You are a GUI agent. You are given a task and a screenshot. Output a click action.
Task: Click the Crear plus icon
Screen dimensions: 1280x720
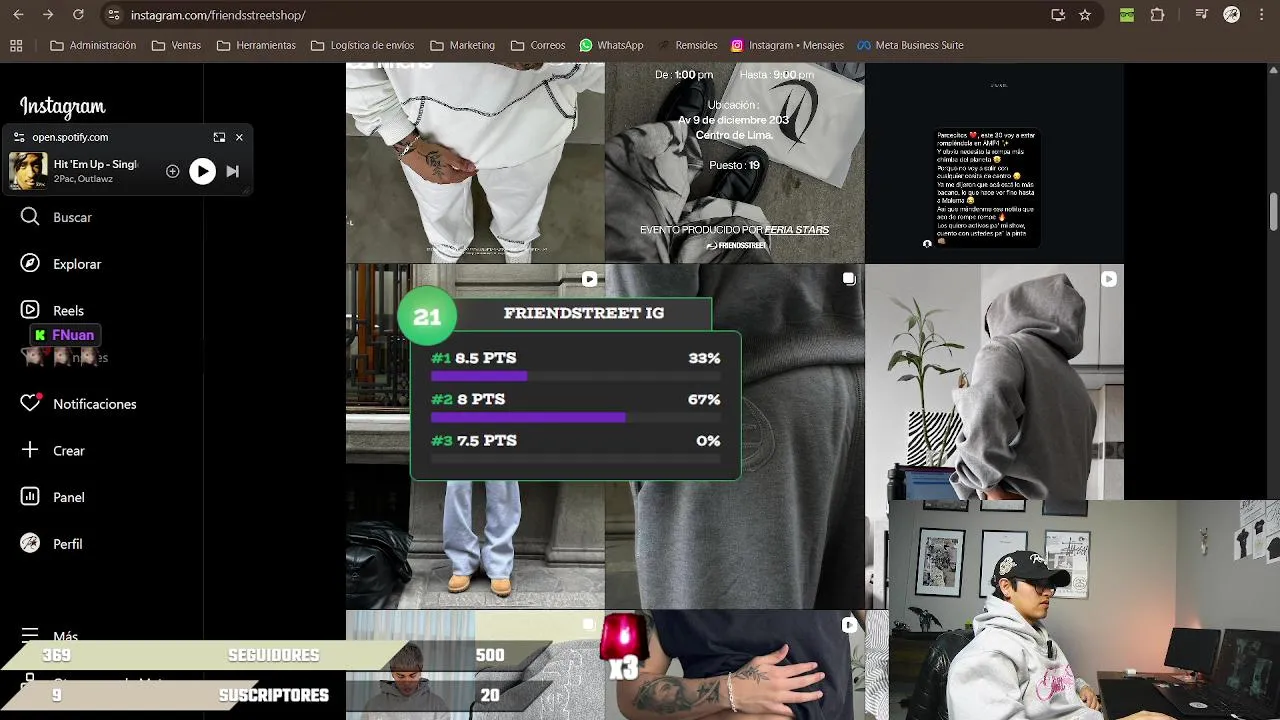click(30, 450)
